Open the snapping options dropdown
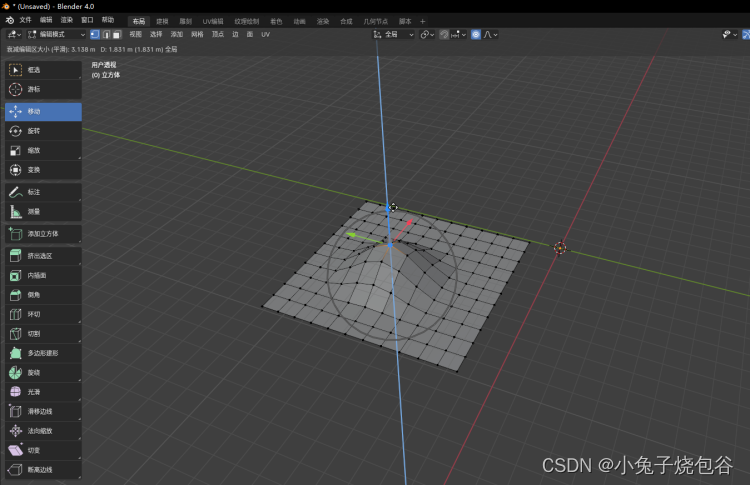The image size is (750, 485). tap(458, 34)
